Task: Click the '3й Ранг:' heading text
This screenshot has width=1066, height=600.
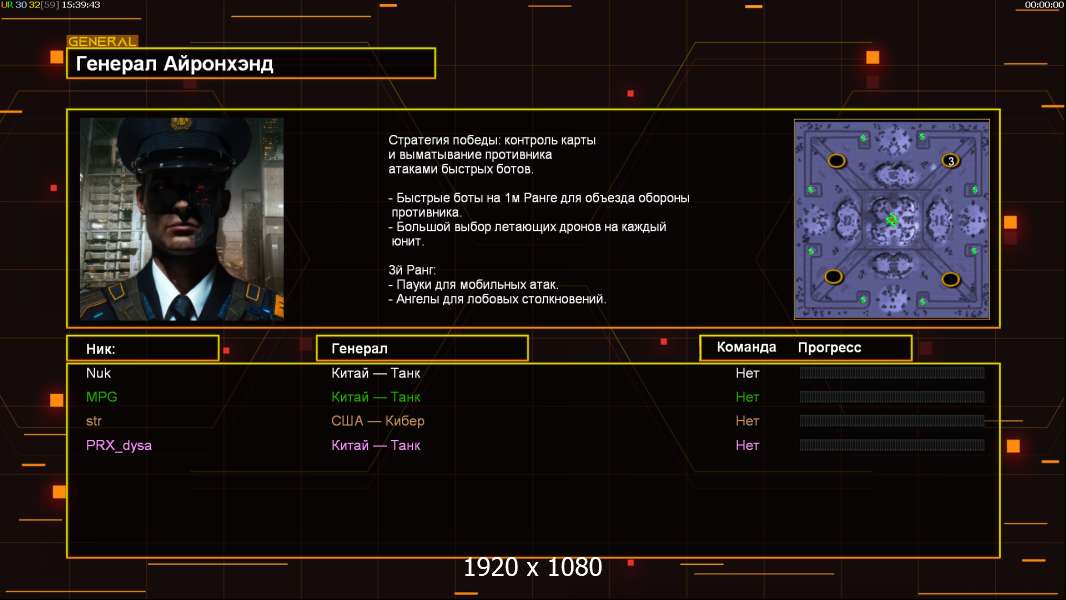Action: tap(412, 270)
